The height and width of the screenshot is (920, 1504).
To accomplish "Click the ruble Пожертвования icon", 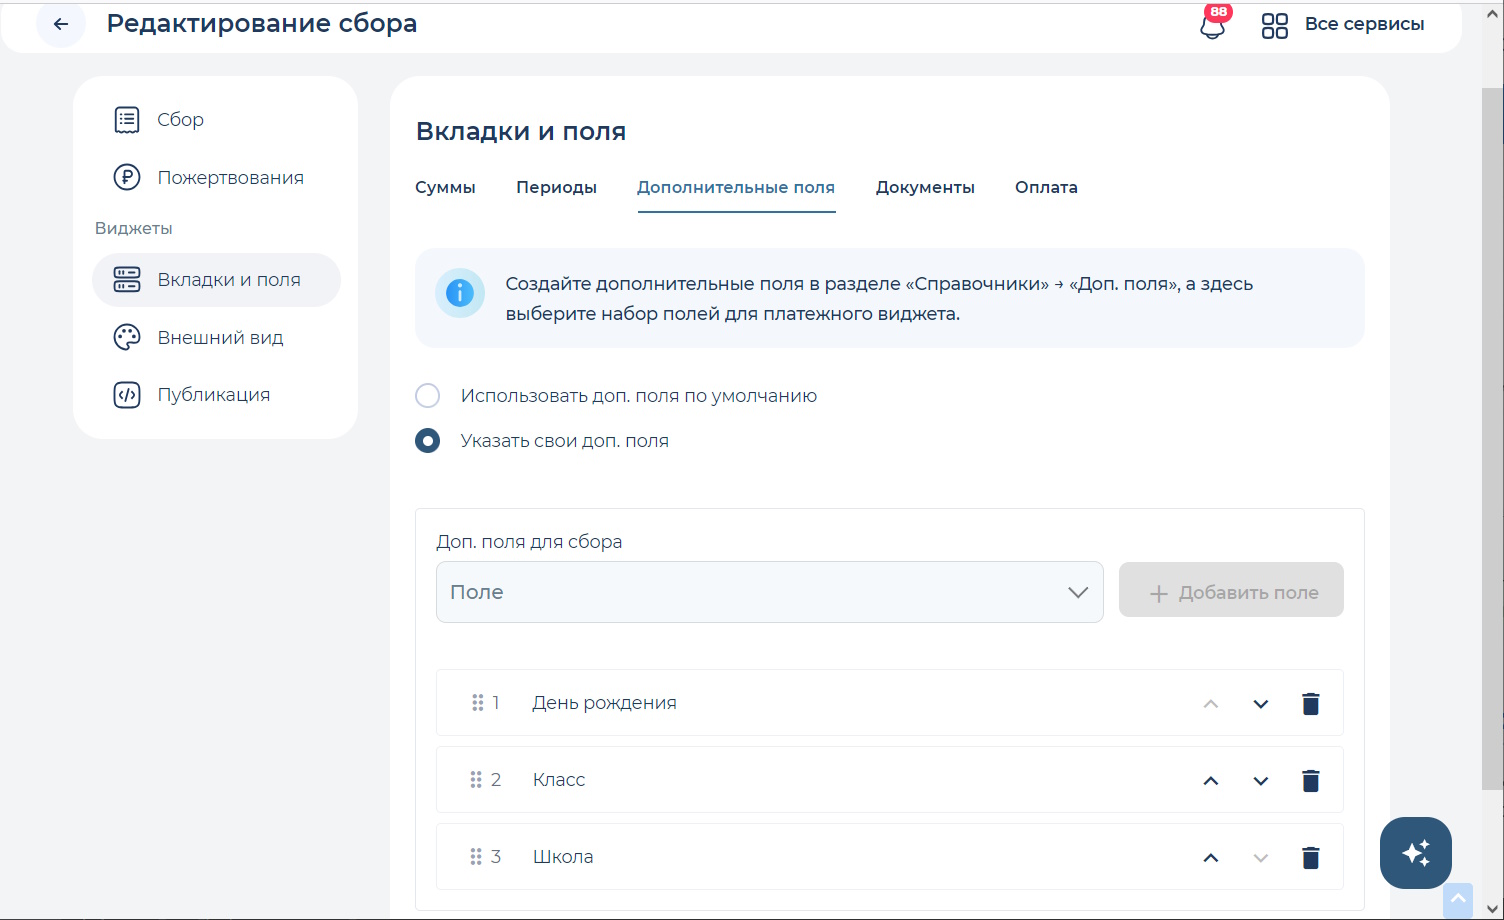I will 127,178.
